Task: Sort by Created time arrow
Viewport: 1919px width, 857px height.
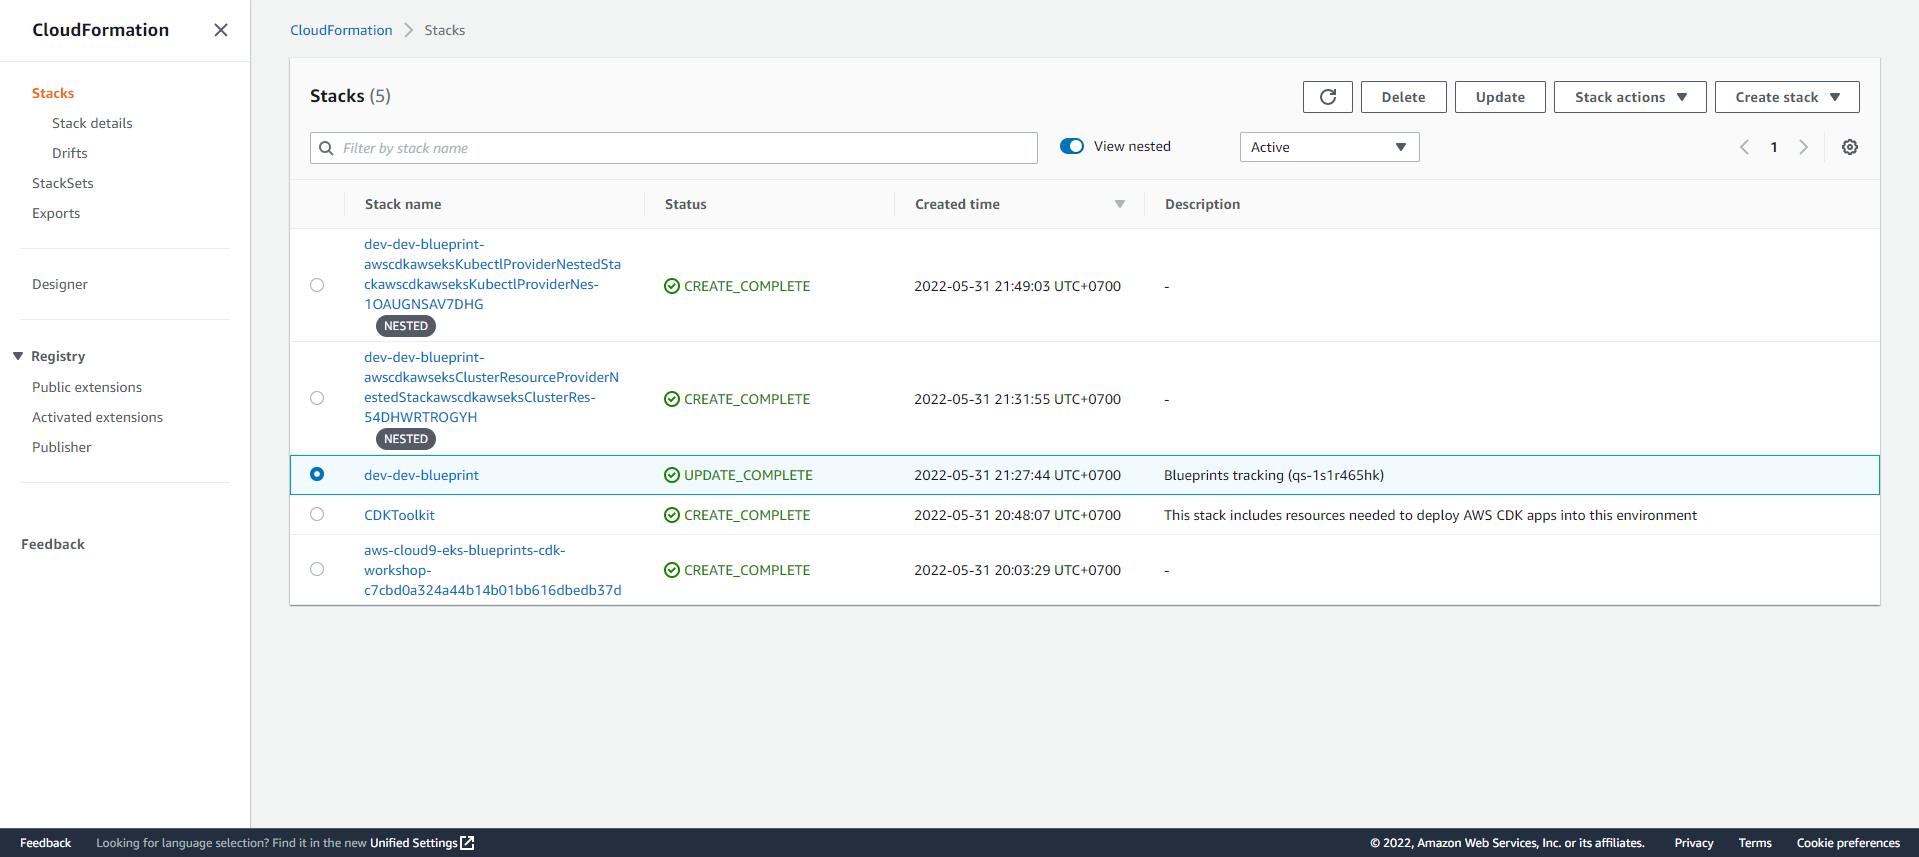Action: [x=1120, y=204]
